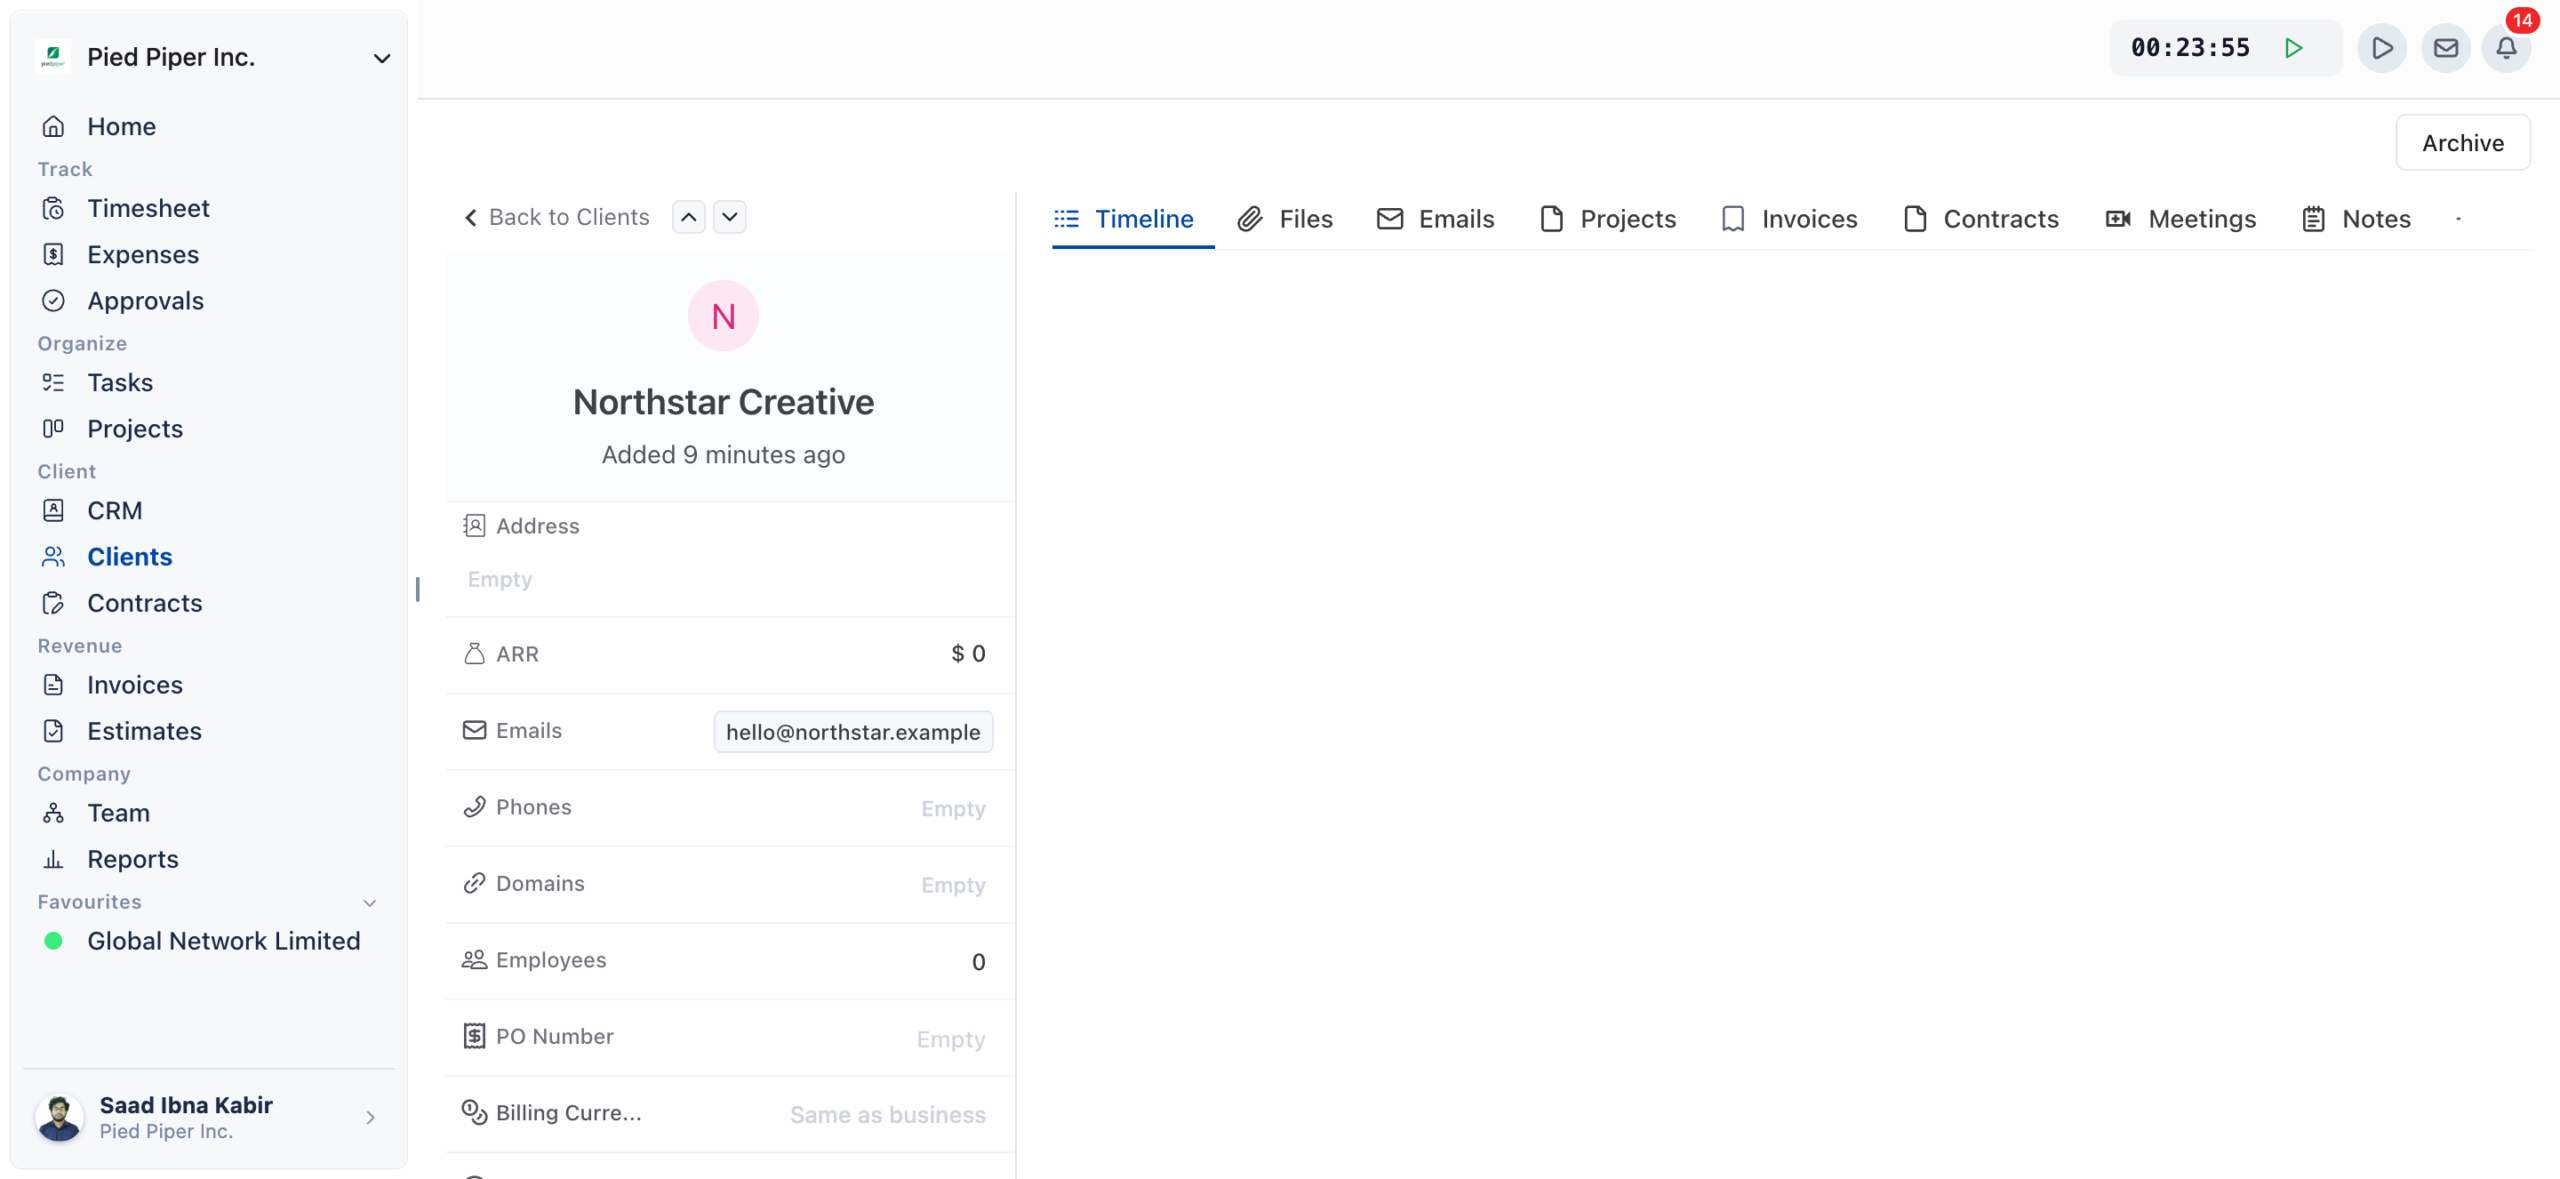Screen dimensions: 2560x1179
Task: Collapse the Favourites section chevron
Action: [x=370, y=902]
